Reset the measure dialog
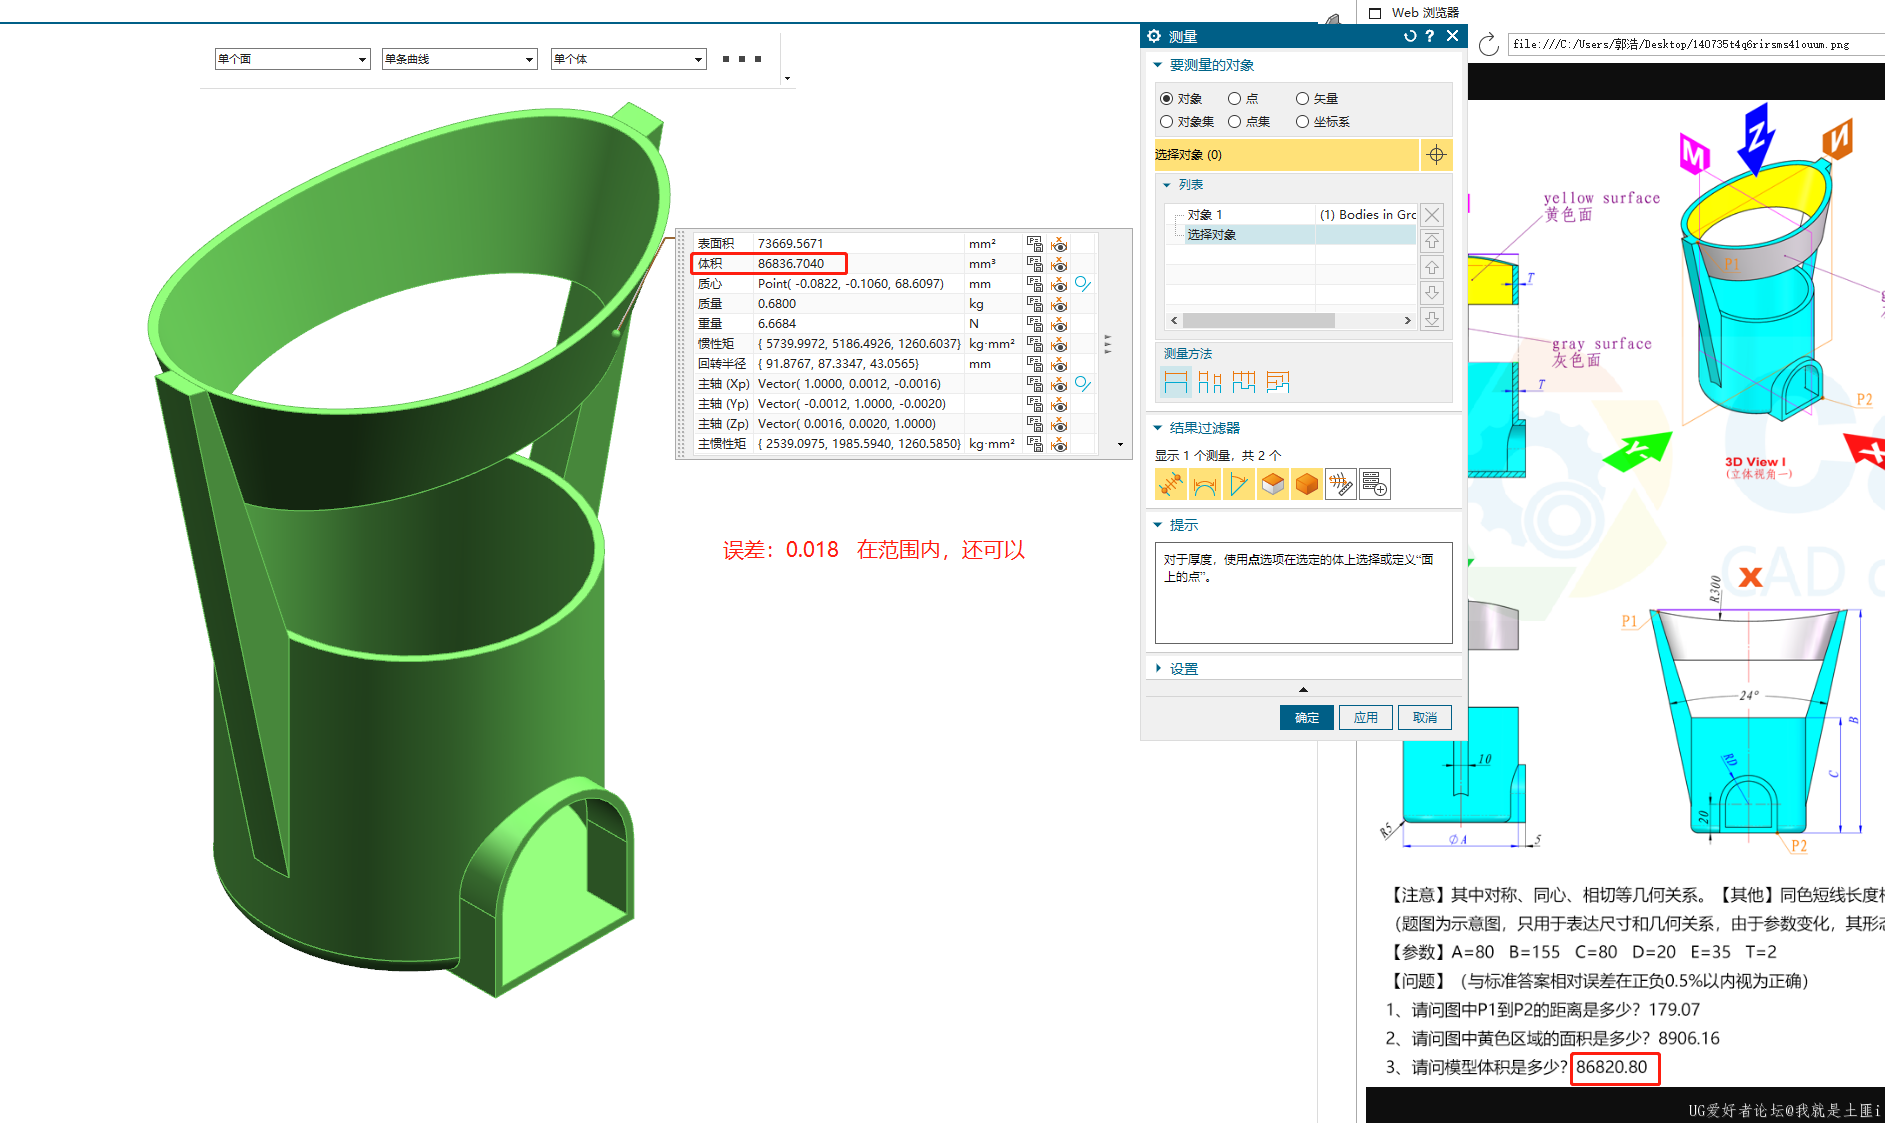The height and width of the screenshot is (1123, 1885). [1410, 36]
